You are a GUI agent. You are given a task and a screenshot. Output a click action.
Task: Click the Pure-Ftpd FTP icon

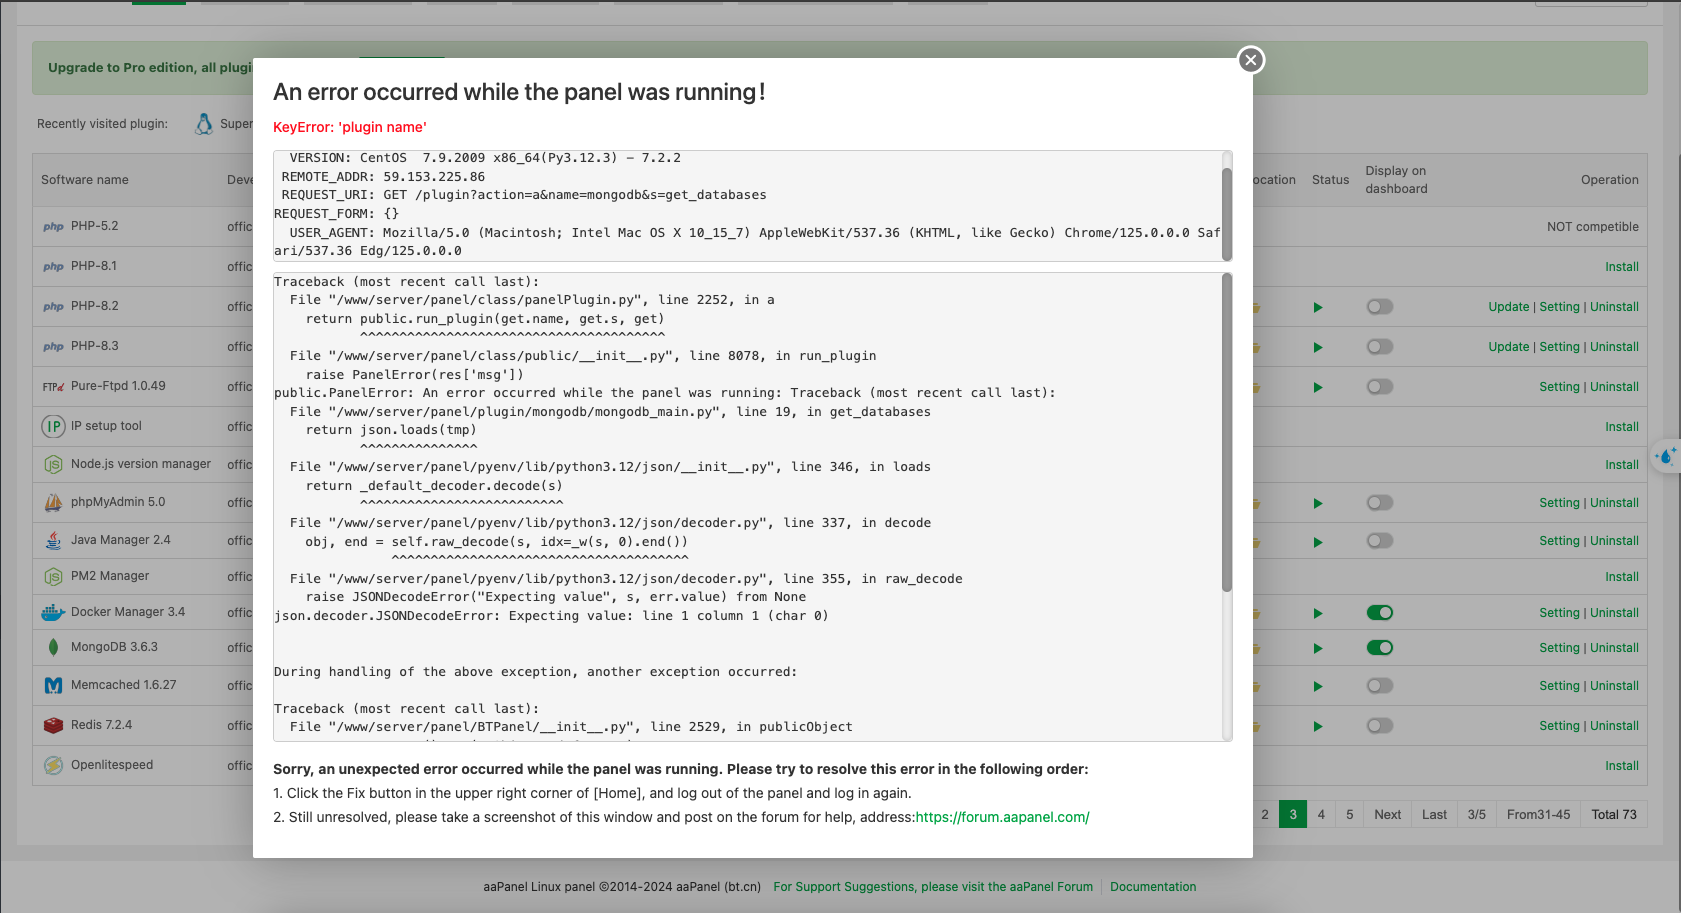53,387
